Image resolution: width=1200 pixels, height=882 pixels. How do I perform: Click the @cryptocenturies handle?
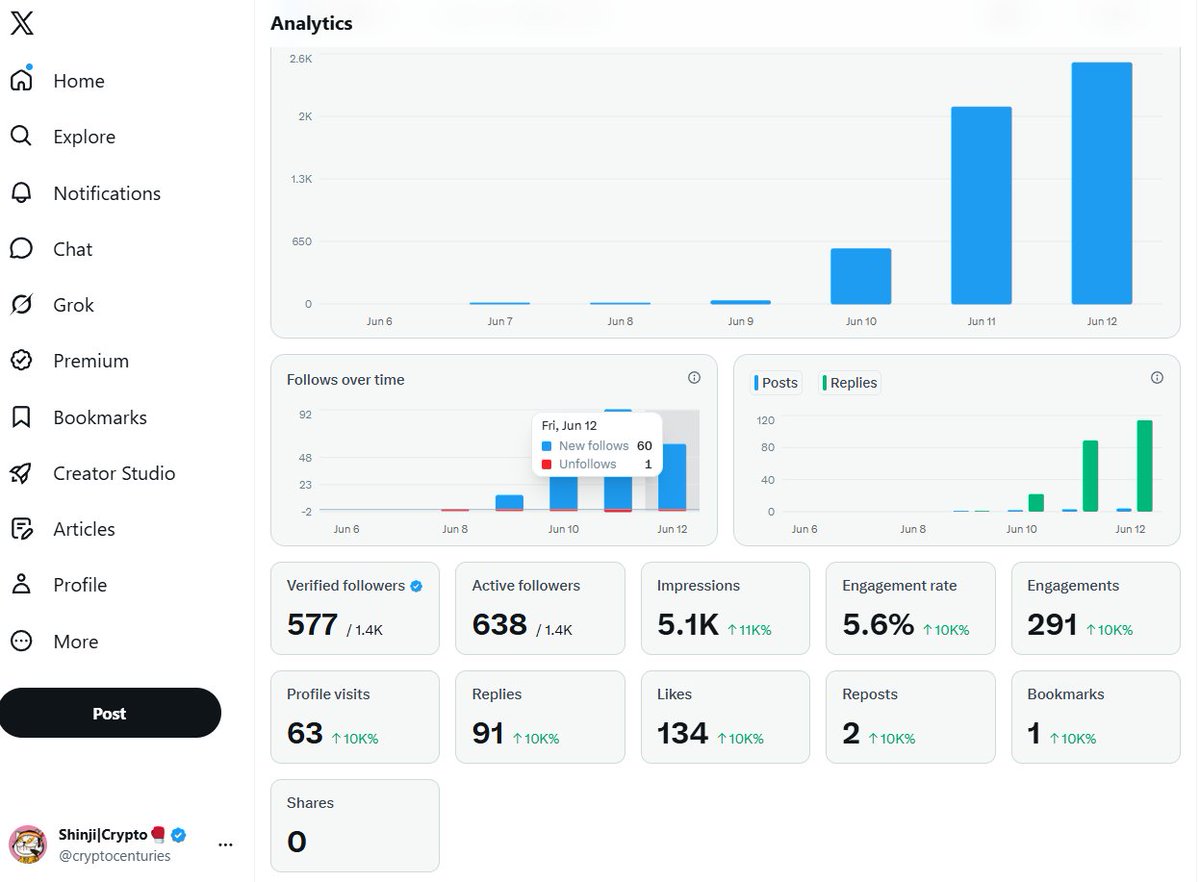click(115, 856)
